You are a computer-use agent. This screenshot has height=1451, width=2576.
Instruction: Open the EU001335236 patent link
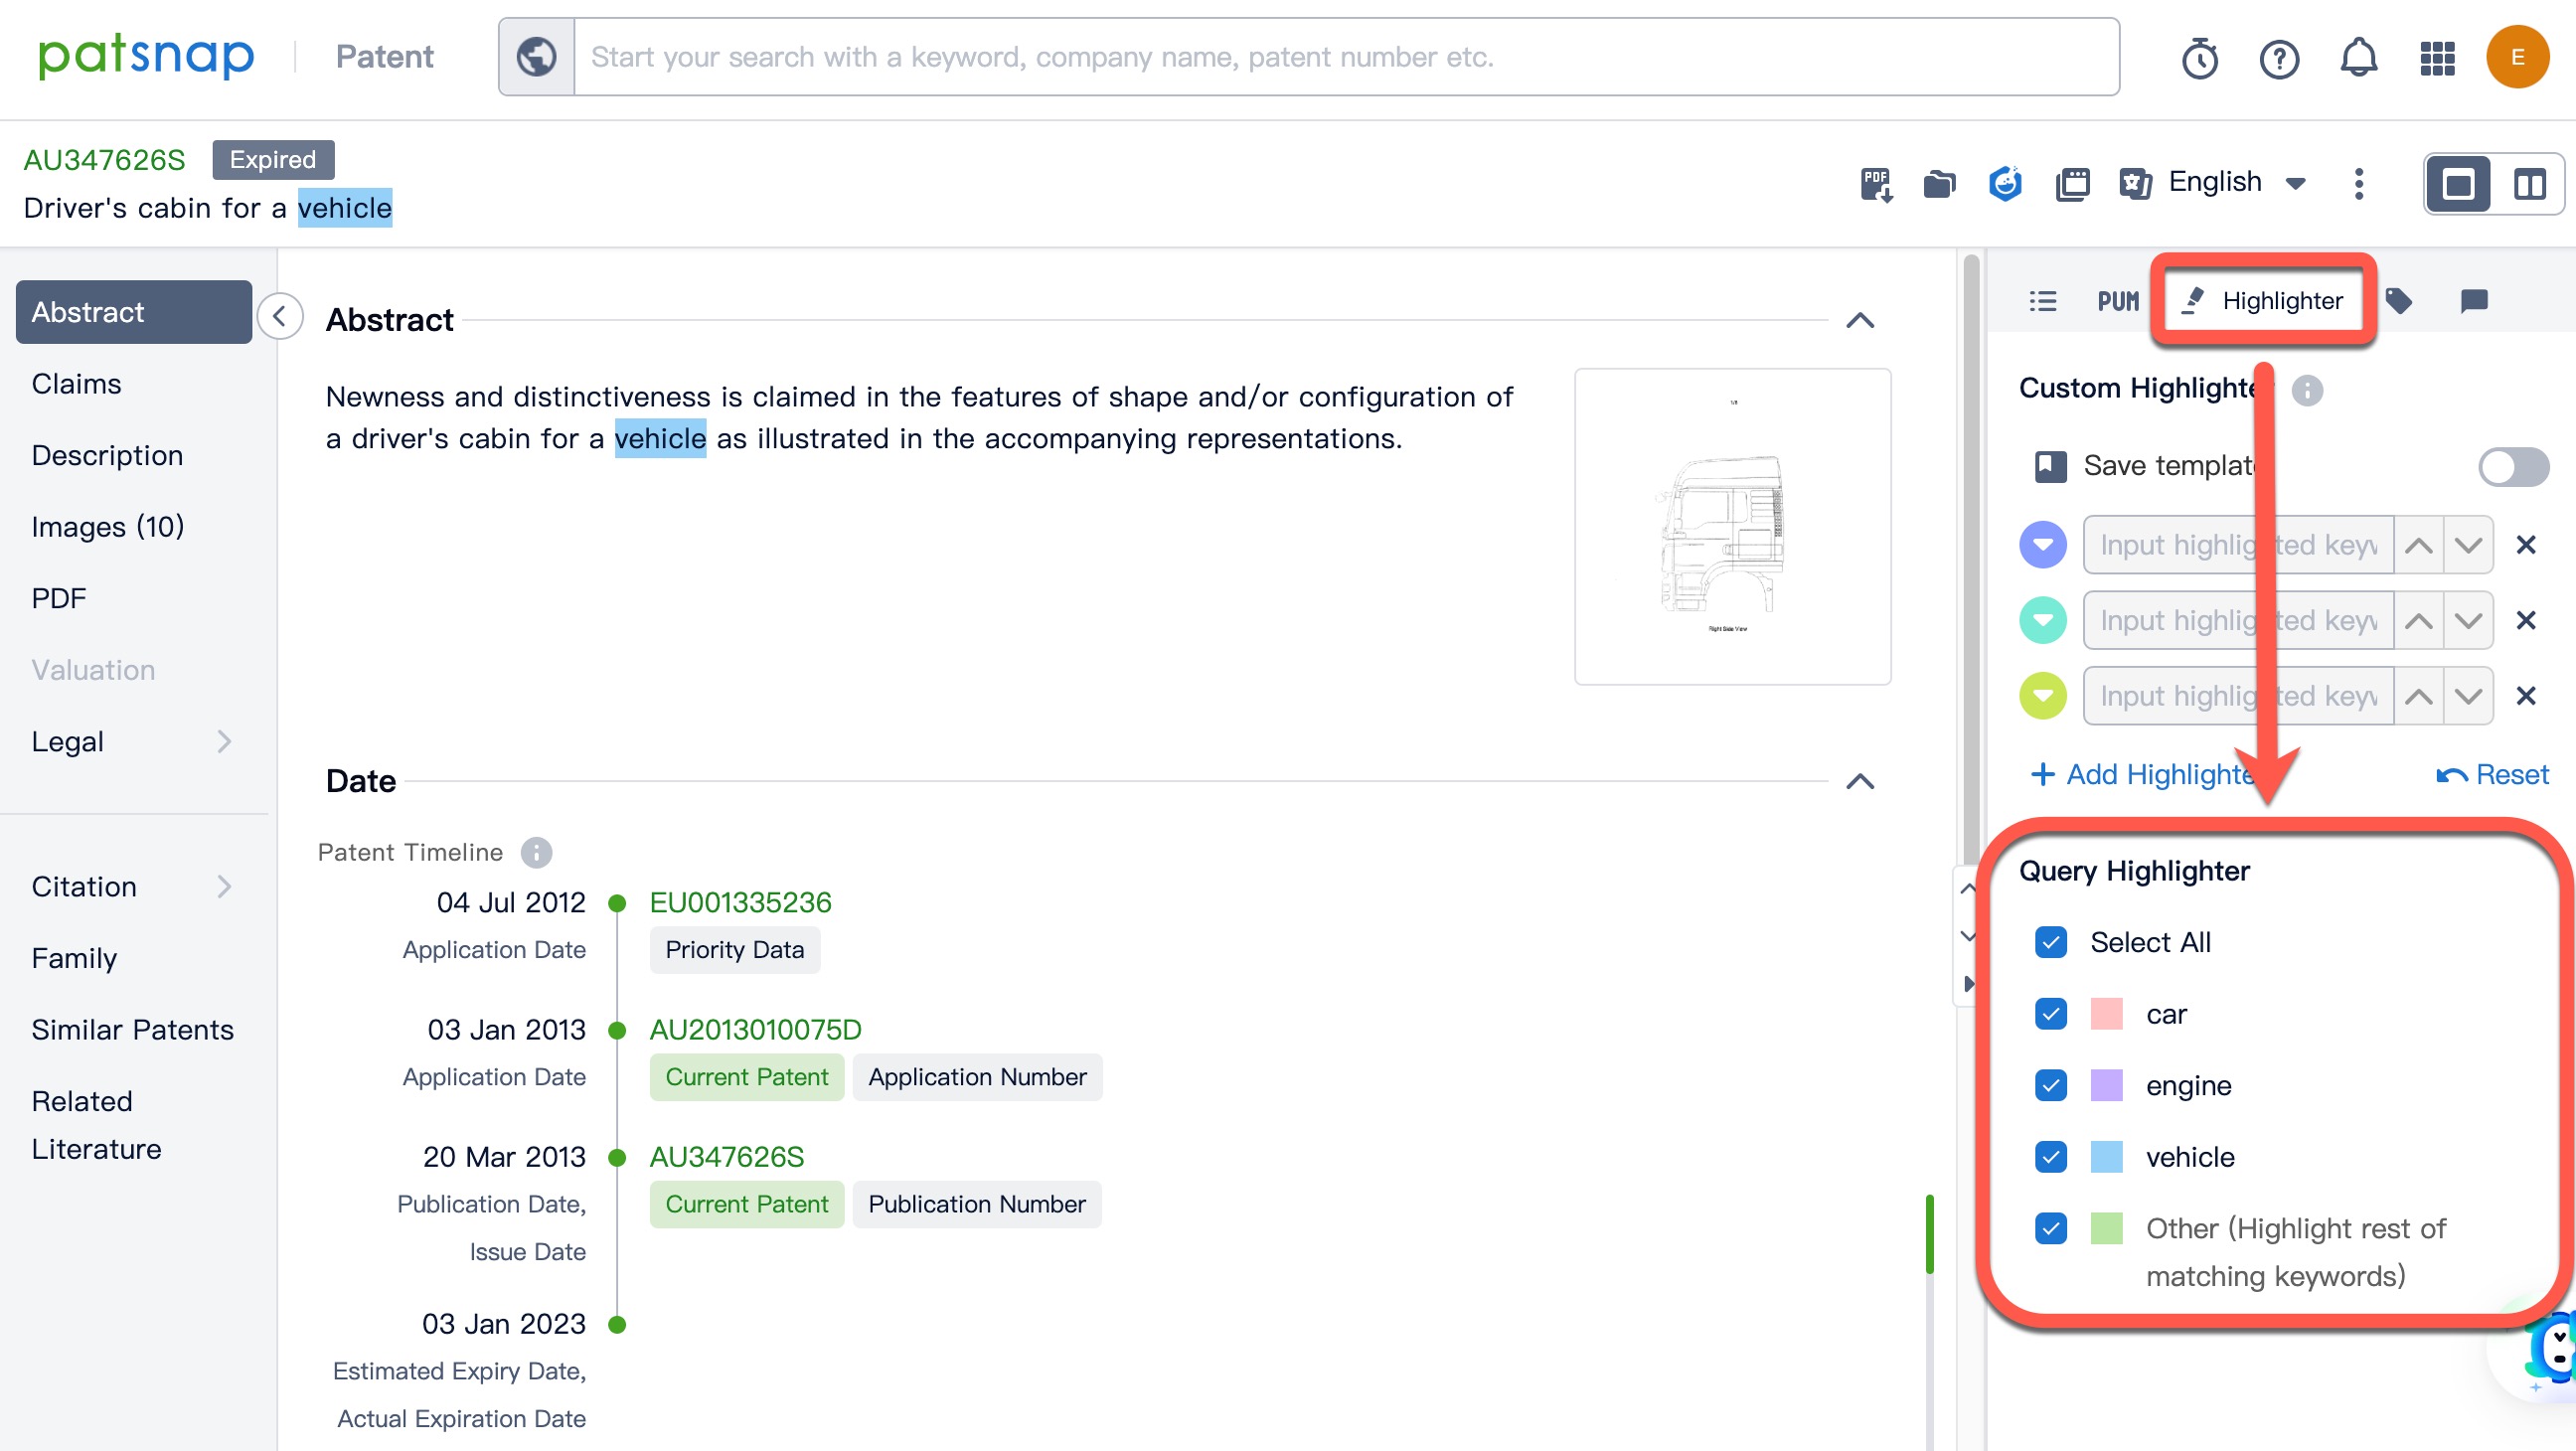(x=740, y=902)
